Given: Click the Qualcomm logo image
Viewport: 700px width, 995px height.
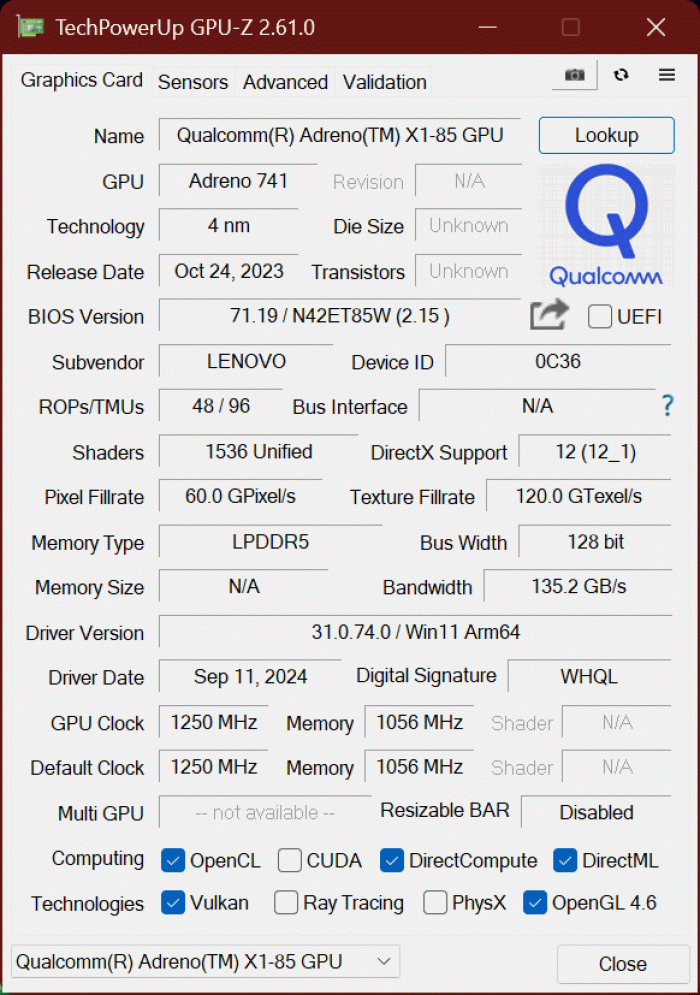Looking at the screenshot, I should pos(607,225).
